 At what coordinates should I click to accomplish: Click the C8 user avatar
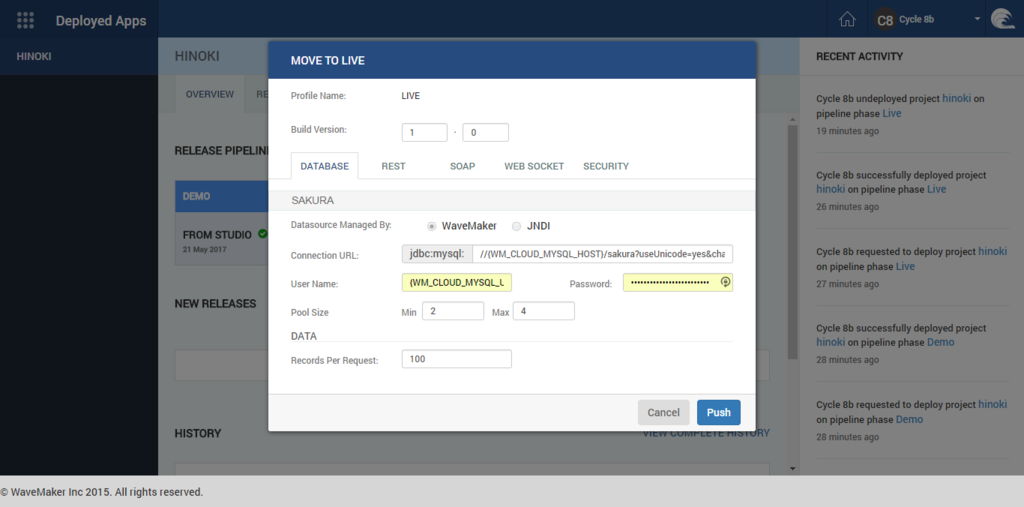885,20
